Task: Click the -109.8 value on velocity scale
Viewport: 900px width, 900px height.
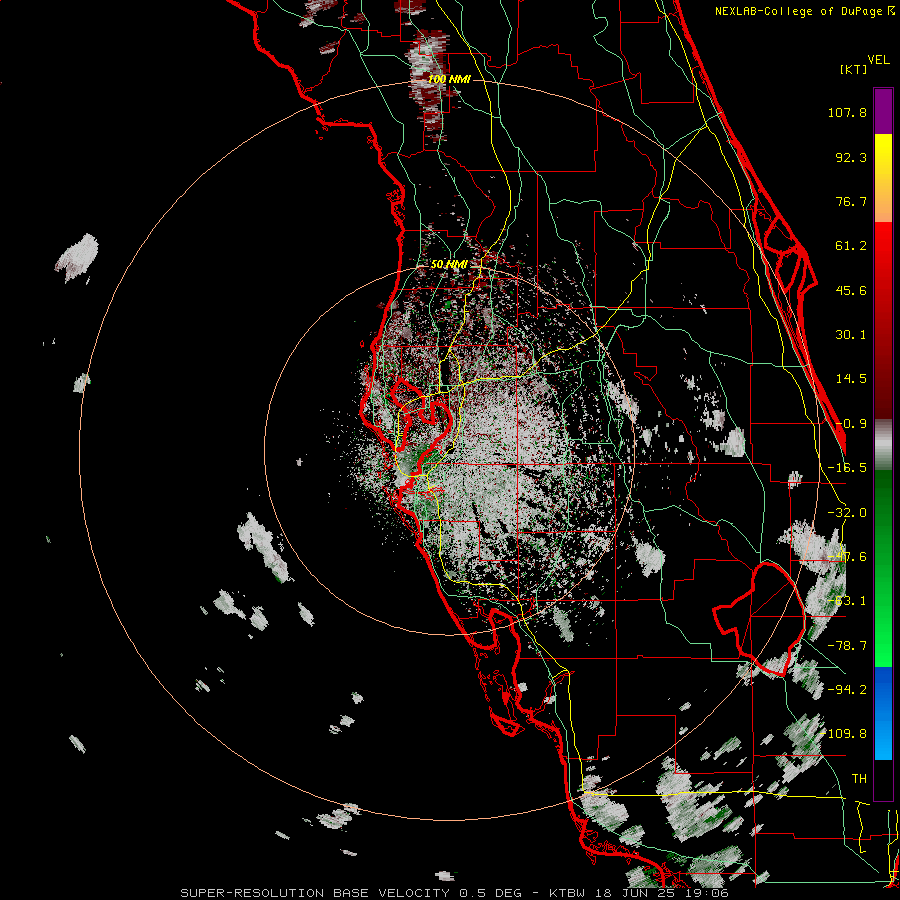Action: click(845, 734)
